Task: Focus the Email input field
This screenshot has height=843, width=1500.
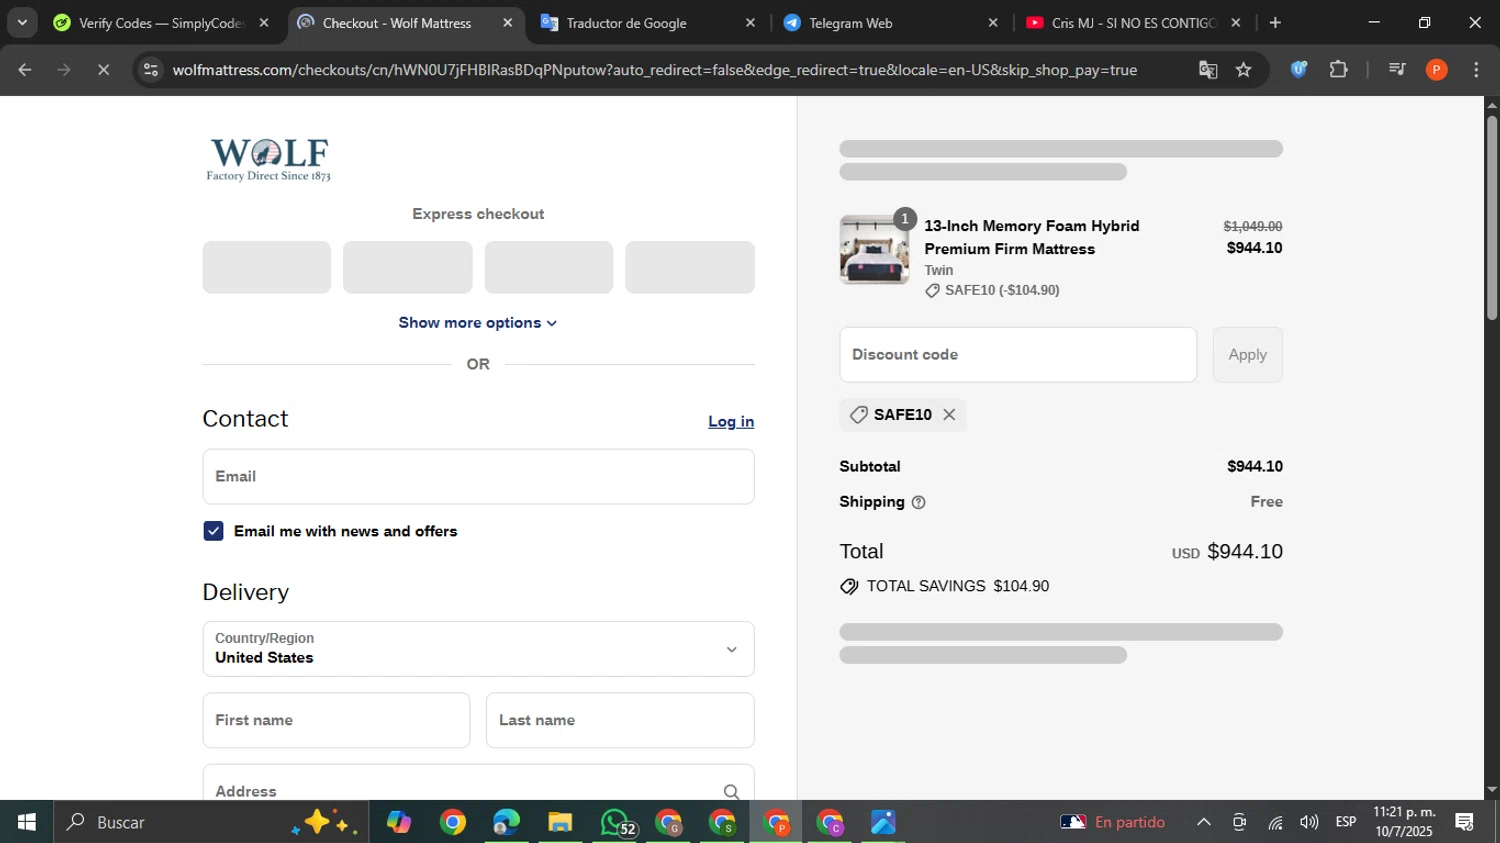Action: 478,476
